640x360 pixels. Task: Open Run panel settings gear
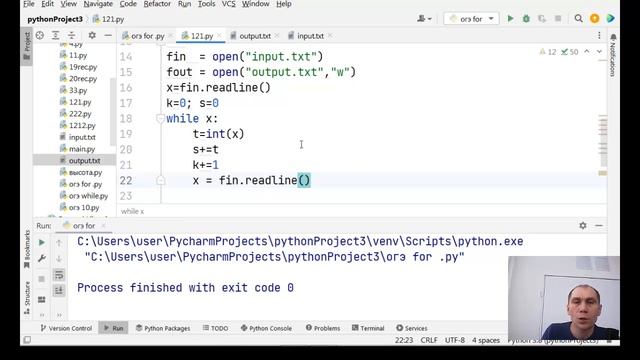(x=583, y=226)
